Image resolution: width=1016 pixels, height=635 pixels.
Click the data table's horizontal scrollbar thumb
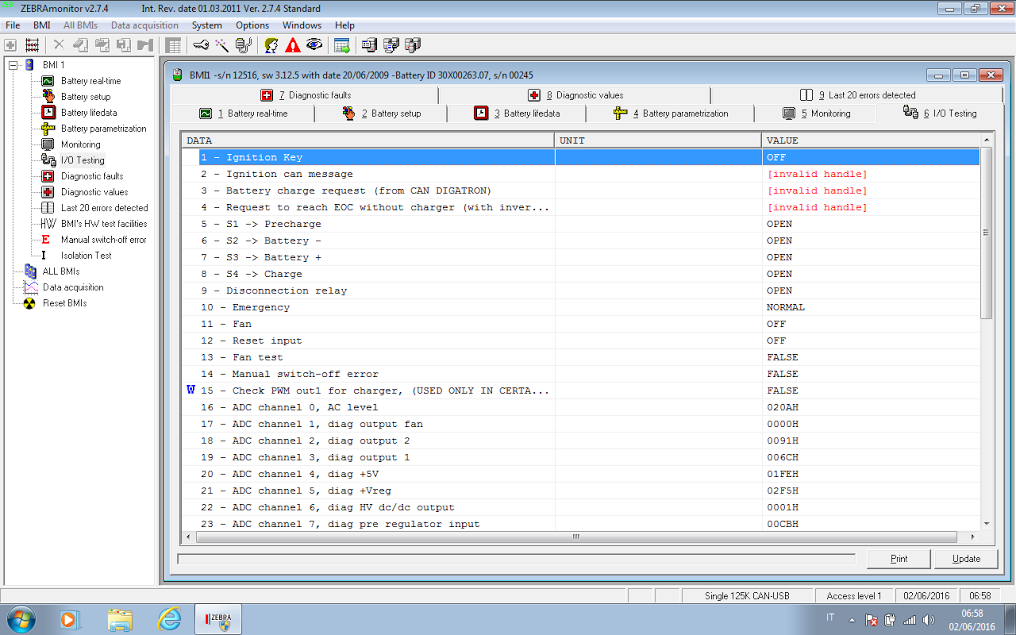coord(576,536)
